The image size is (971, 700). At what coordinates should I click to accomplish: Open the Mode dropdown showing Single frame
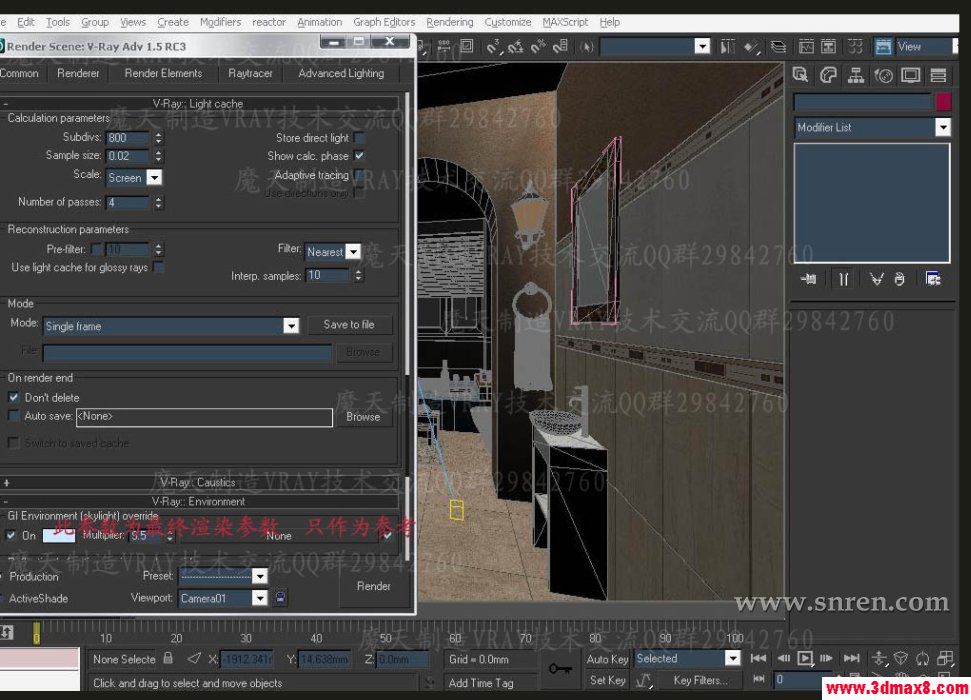pos(291,324)
